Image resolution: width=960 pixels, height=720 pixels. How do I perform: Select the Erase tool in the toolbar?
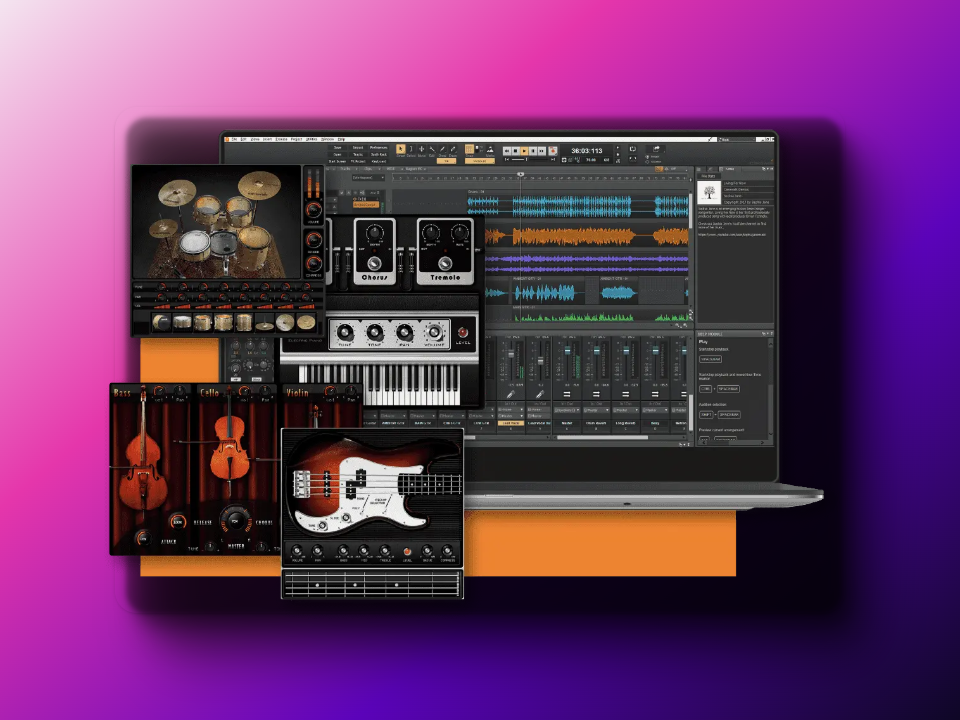tap(453, 149)
